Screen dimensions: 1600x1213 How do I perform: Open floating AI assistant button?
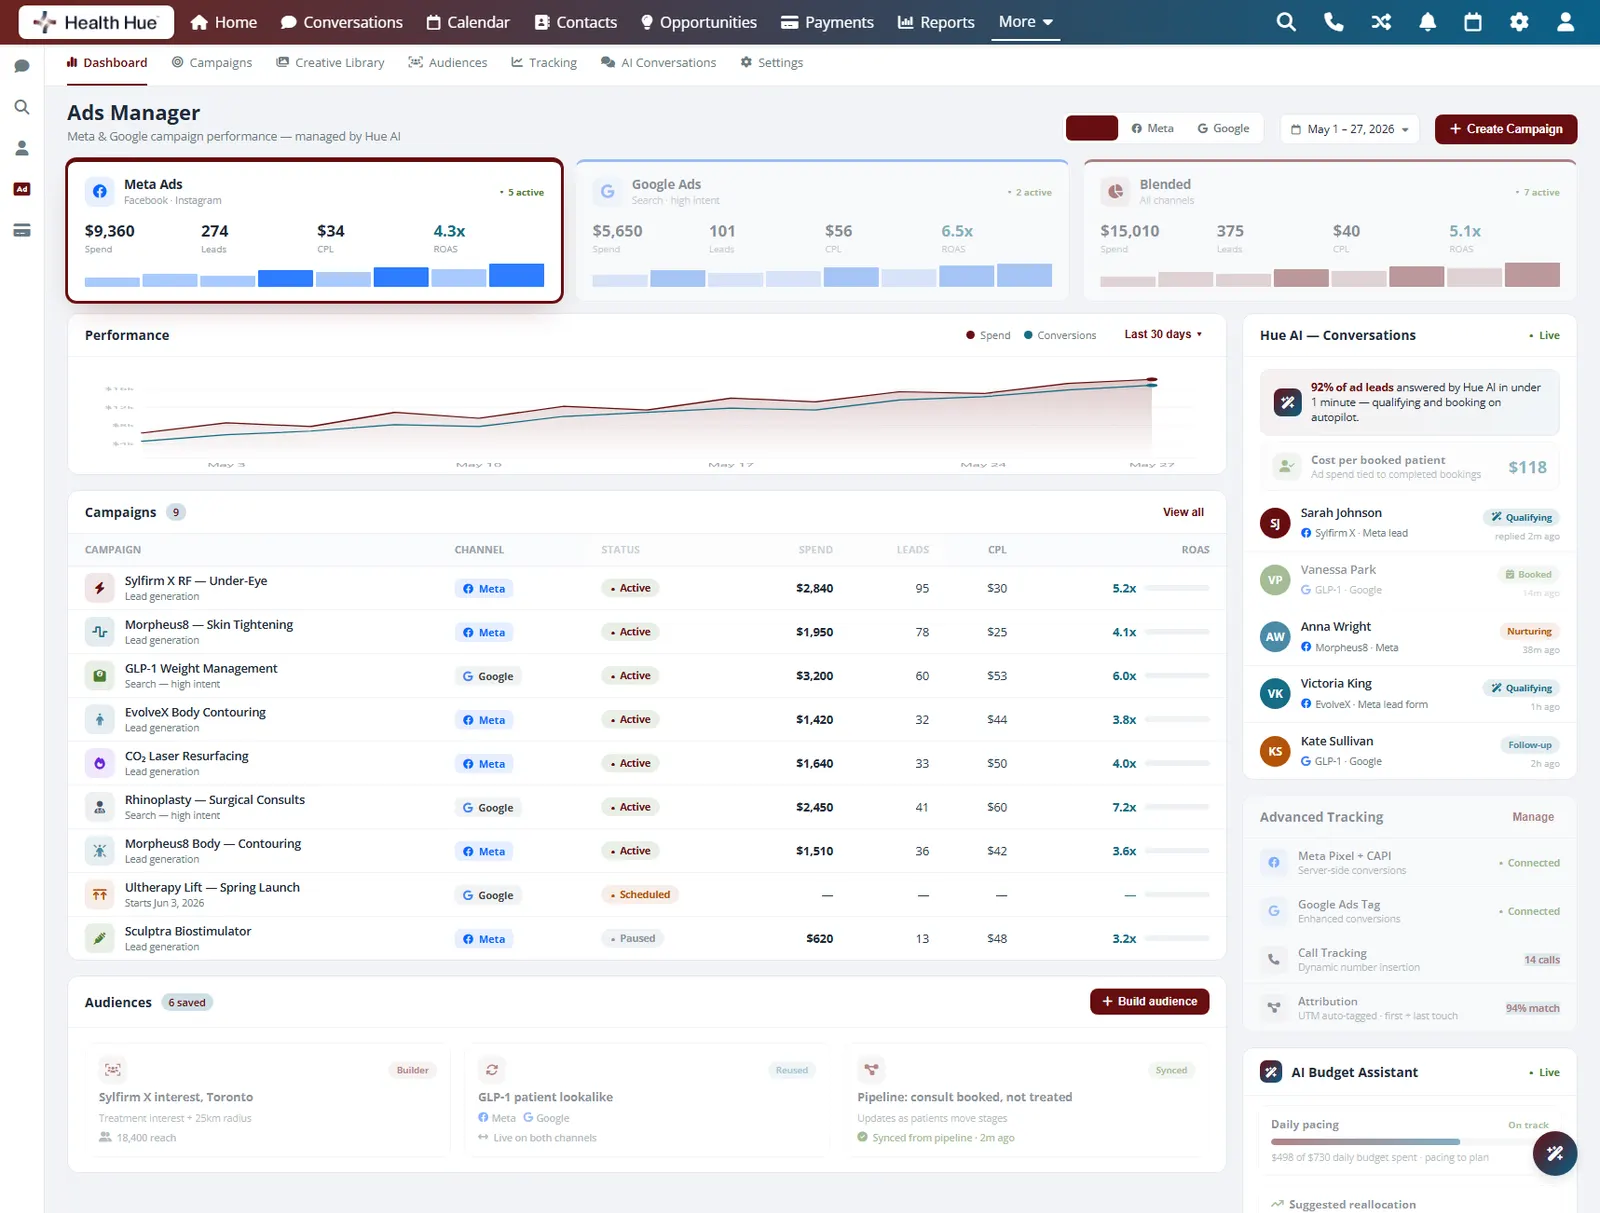pyautogui.click(x=1554, y=1154)
